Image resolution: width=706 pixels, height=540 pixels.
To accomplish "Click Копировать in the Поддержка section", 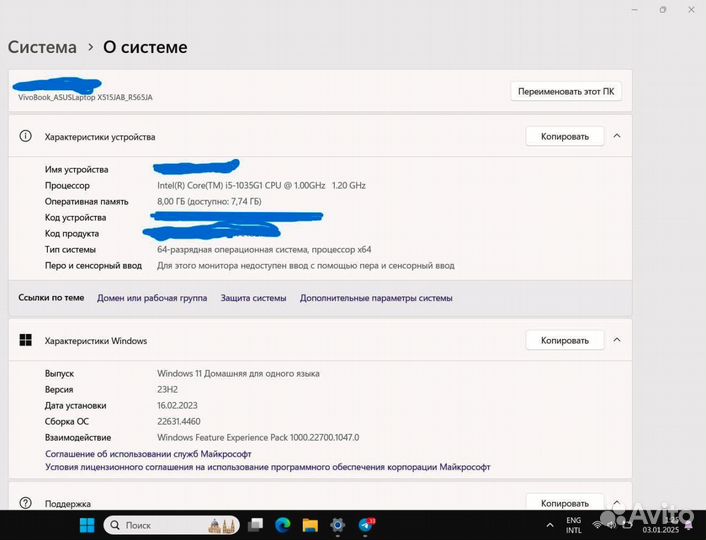I will (x=565, y=503).
